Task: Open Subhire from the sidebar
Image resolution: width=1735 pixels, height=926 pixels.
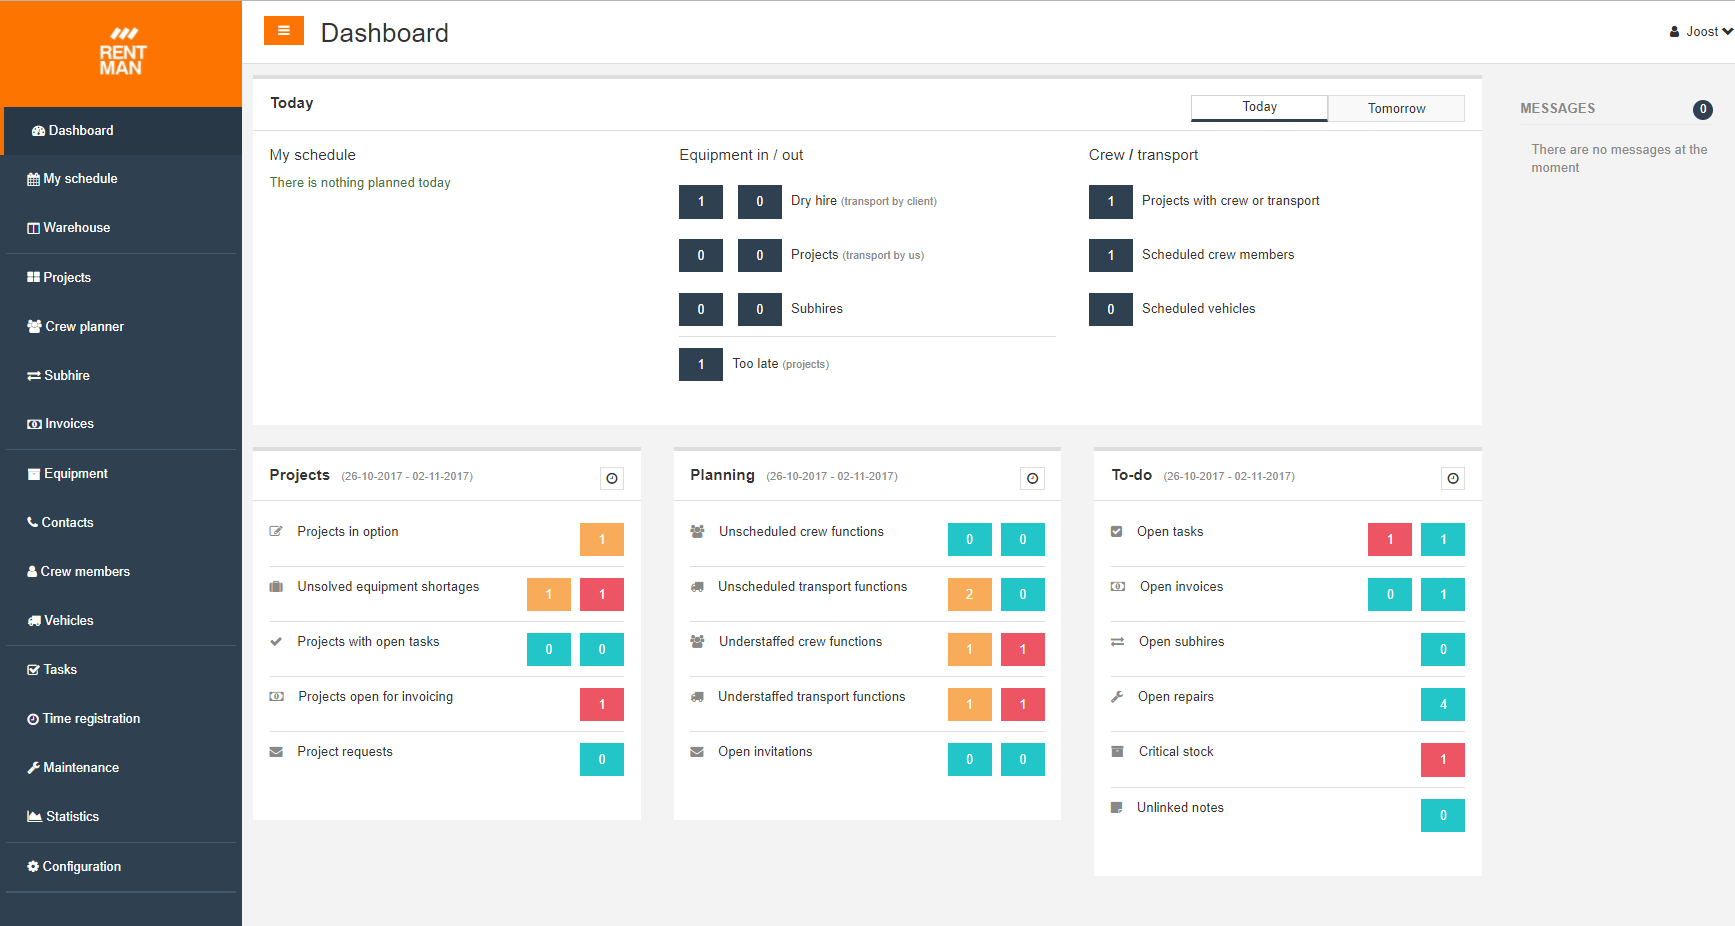Action: (65, 375)
